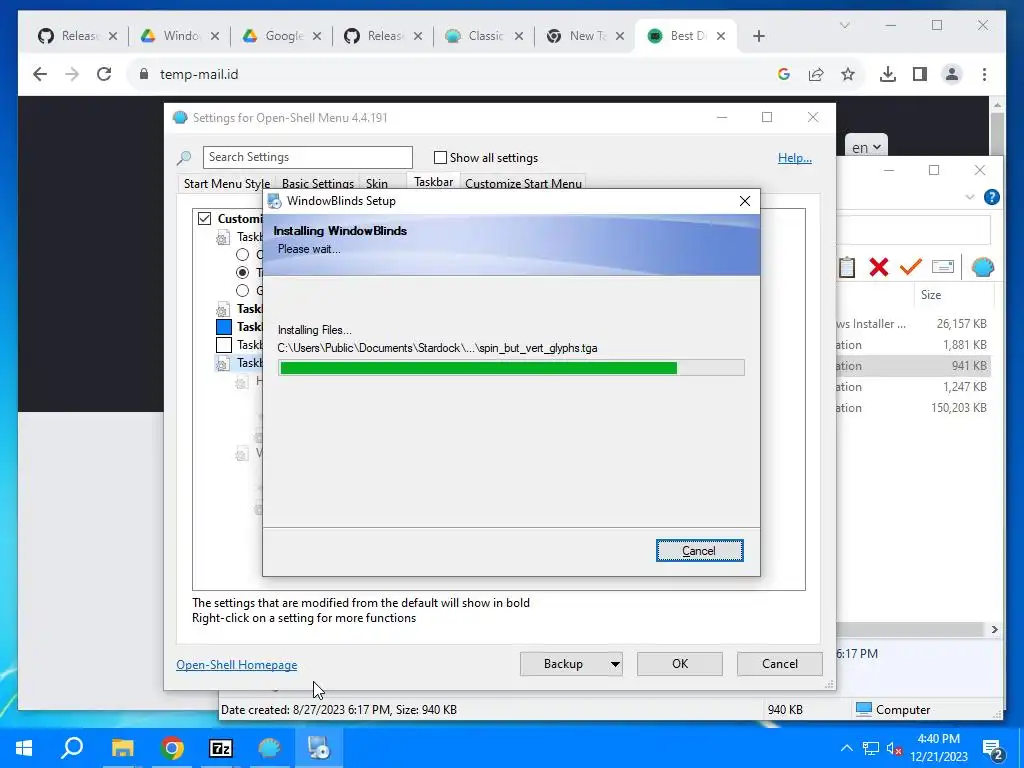
Task: Open 7-Zip from the taskbar
Action: click(220, 748)
